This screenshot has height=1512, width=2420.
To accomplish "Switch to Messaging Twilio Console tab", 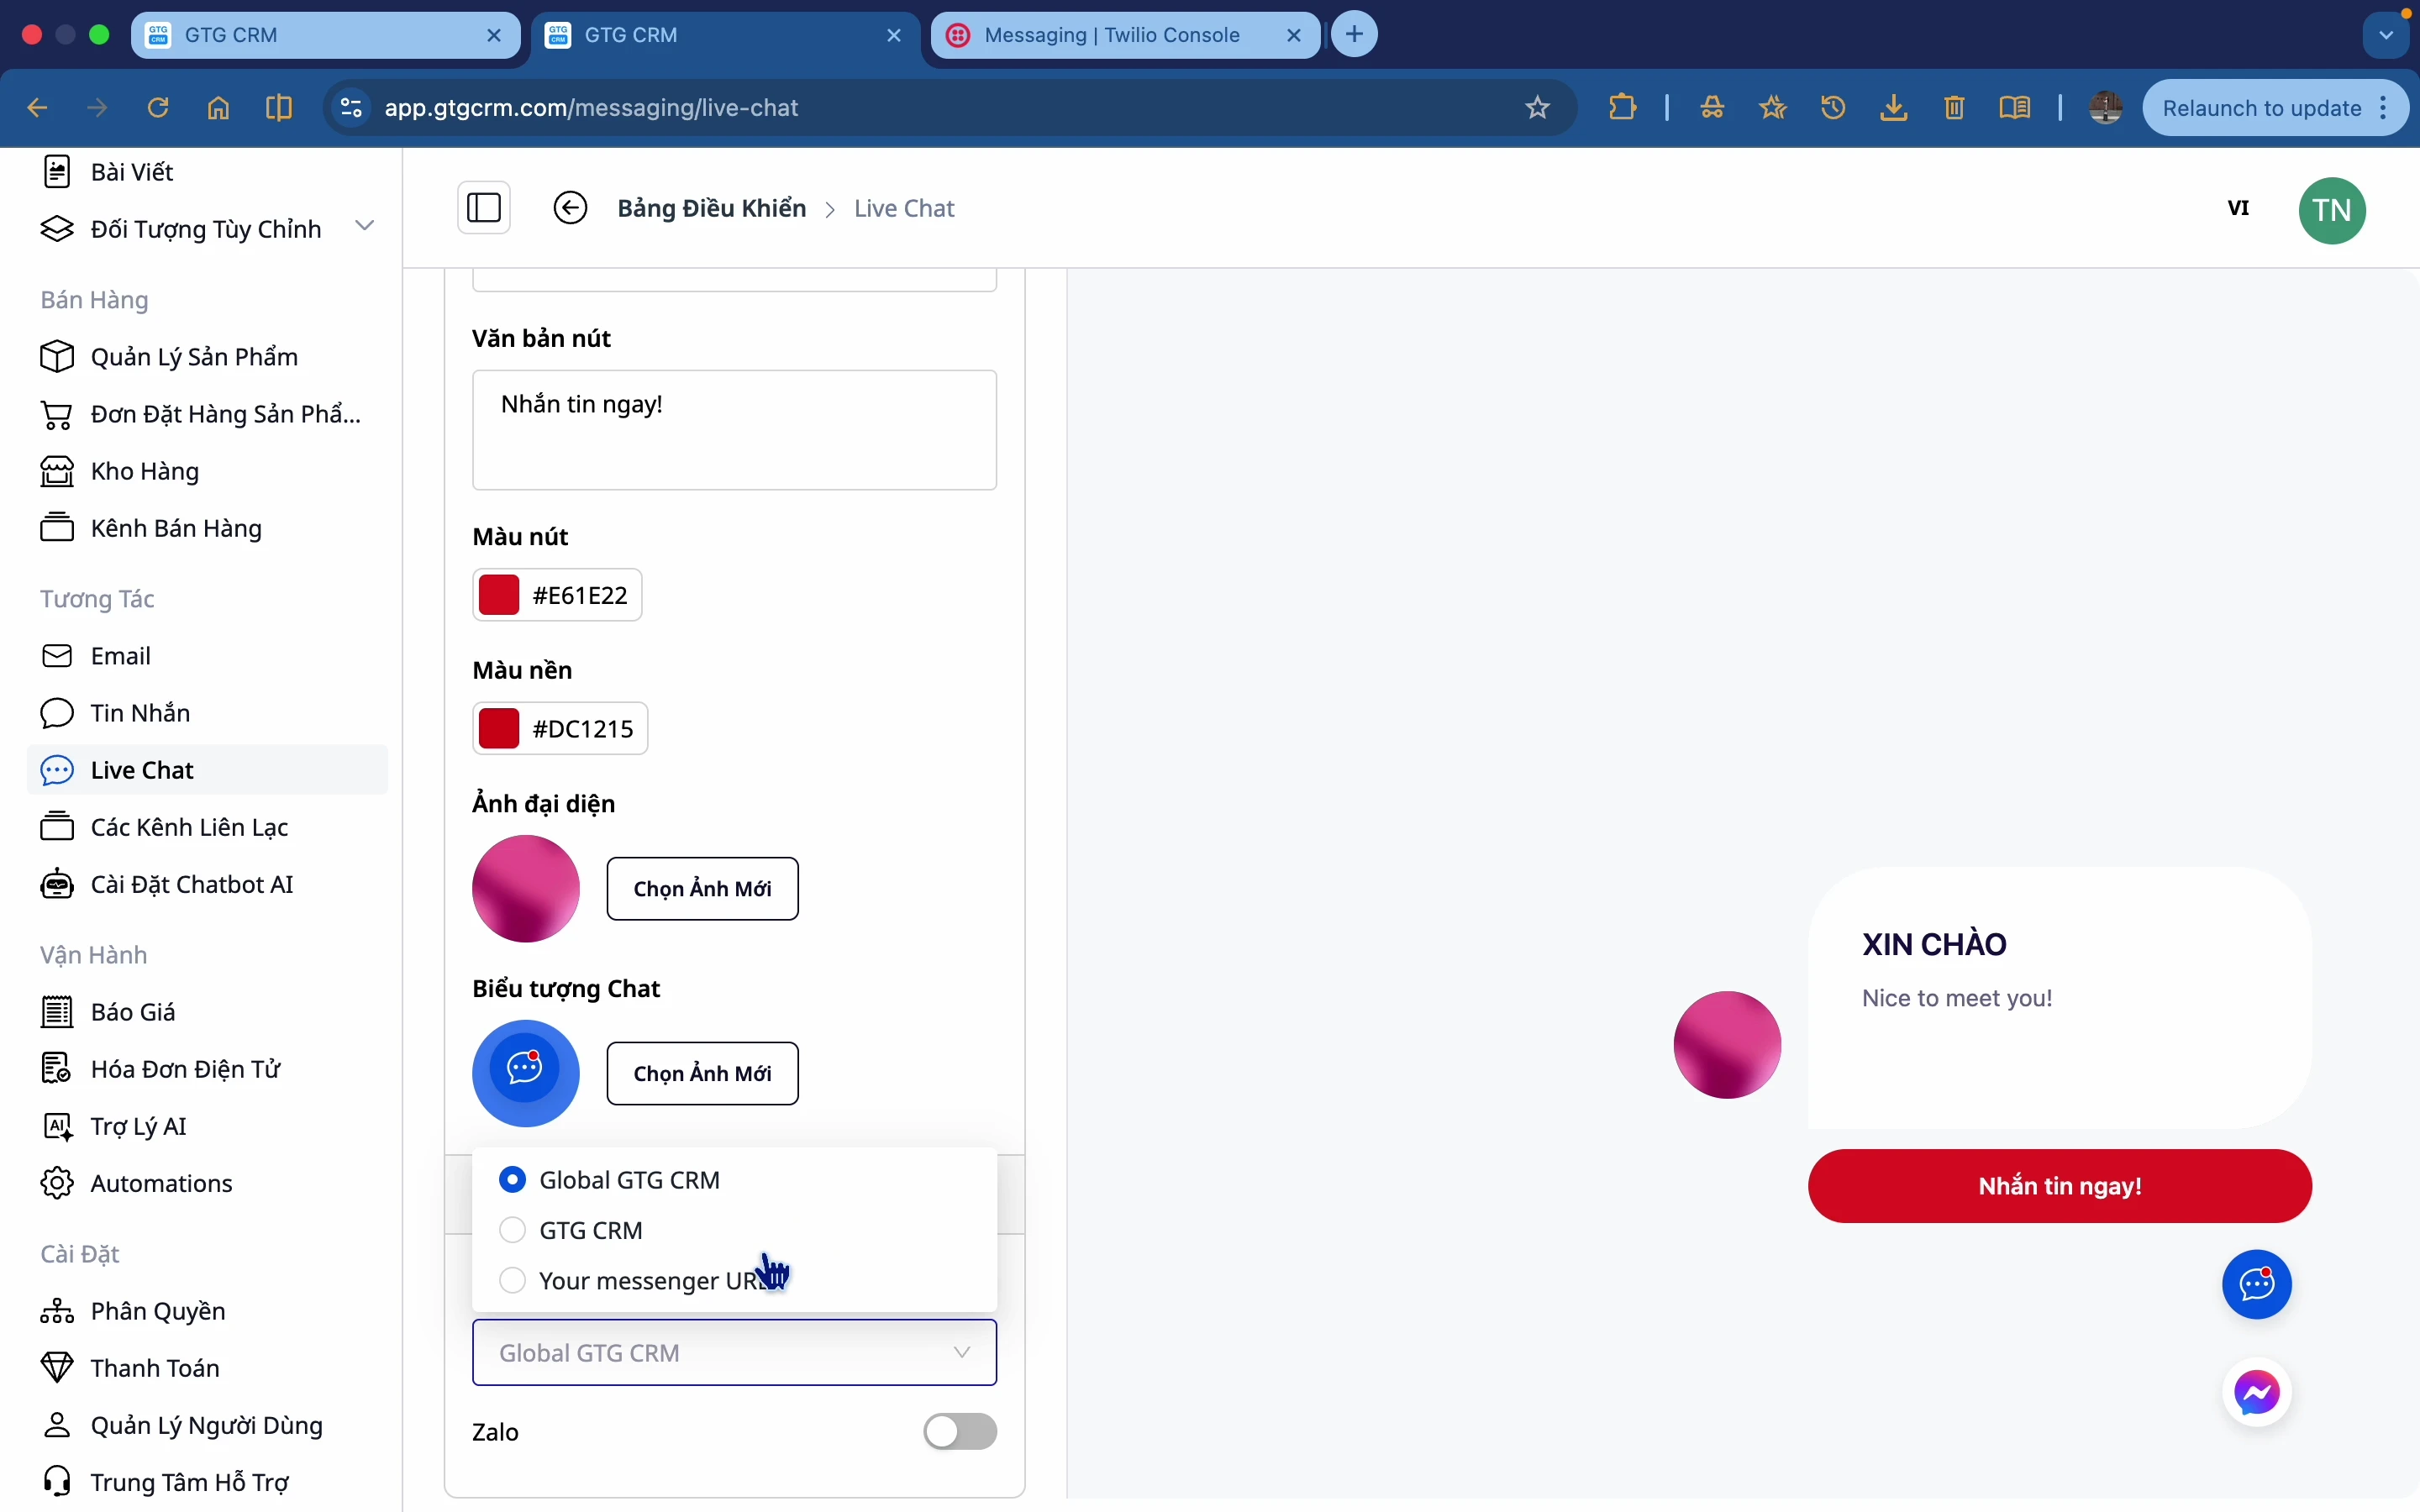I will click(x=1111, y=35).
